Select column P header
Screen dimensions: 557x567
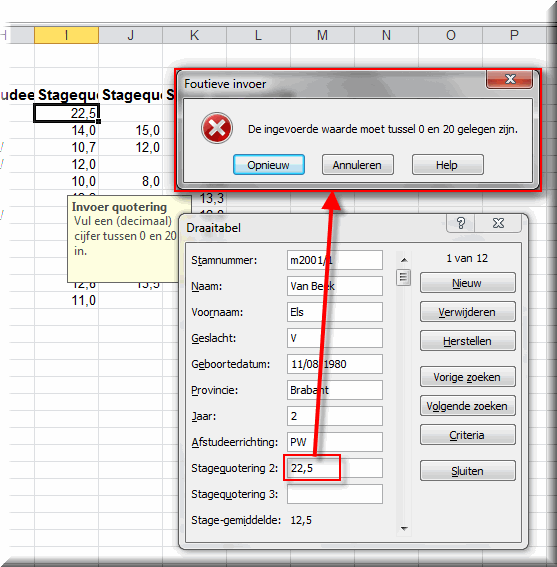coord(514,35)
